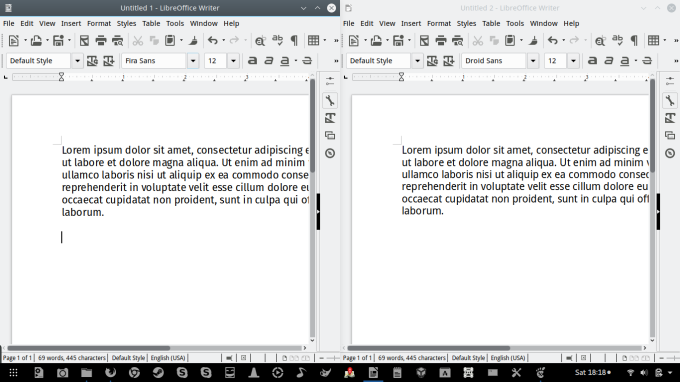Viewport: 680px width, 382px height.
Task: Expand Paragraph Style dropdown in Untitled 2
Action: (417, 61)
